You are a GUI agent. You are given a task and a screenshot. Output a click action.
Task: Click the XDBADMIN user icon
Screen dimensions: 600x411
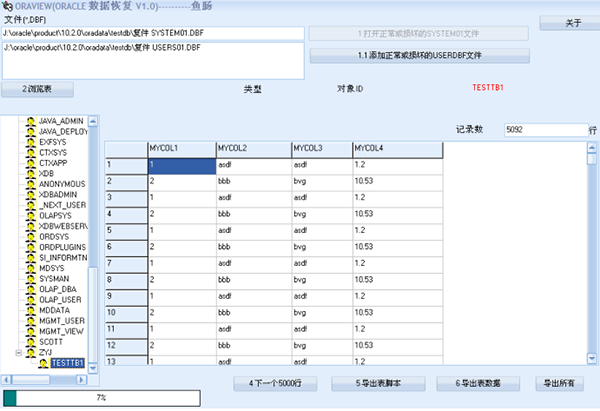pyautogui.click(x=31, y=195)
